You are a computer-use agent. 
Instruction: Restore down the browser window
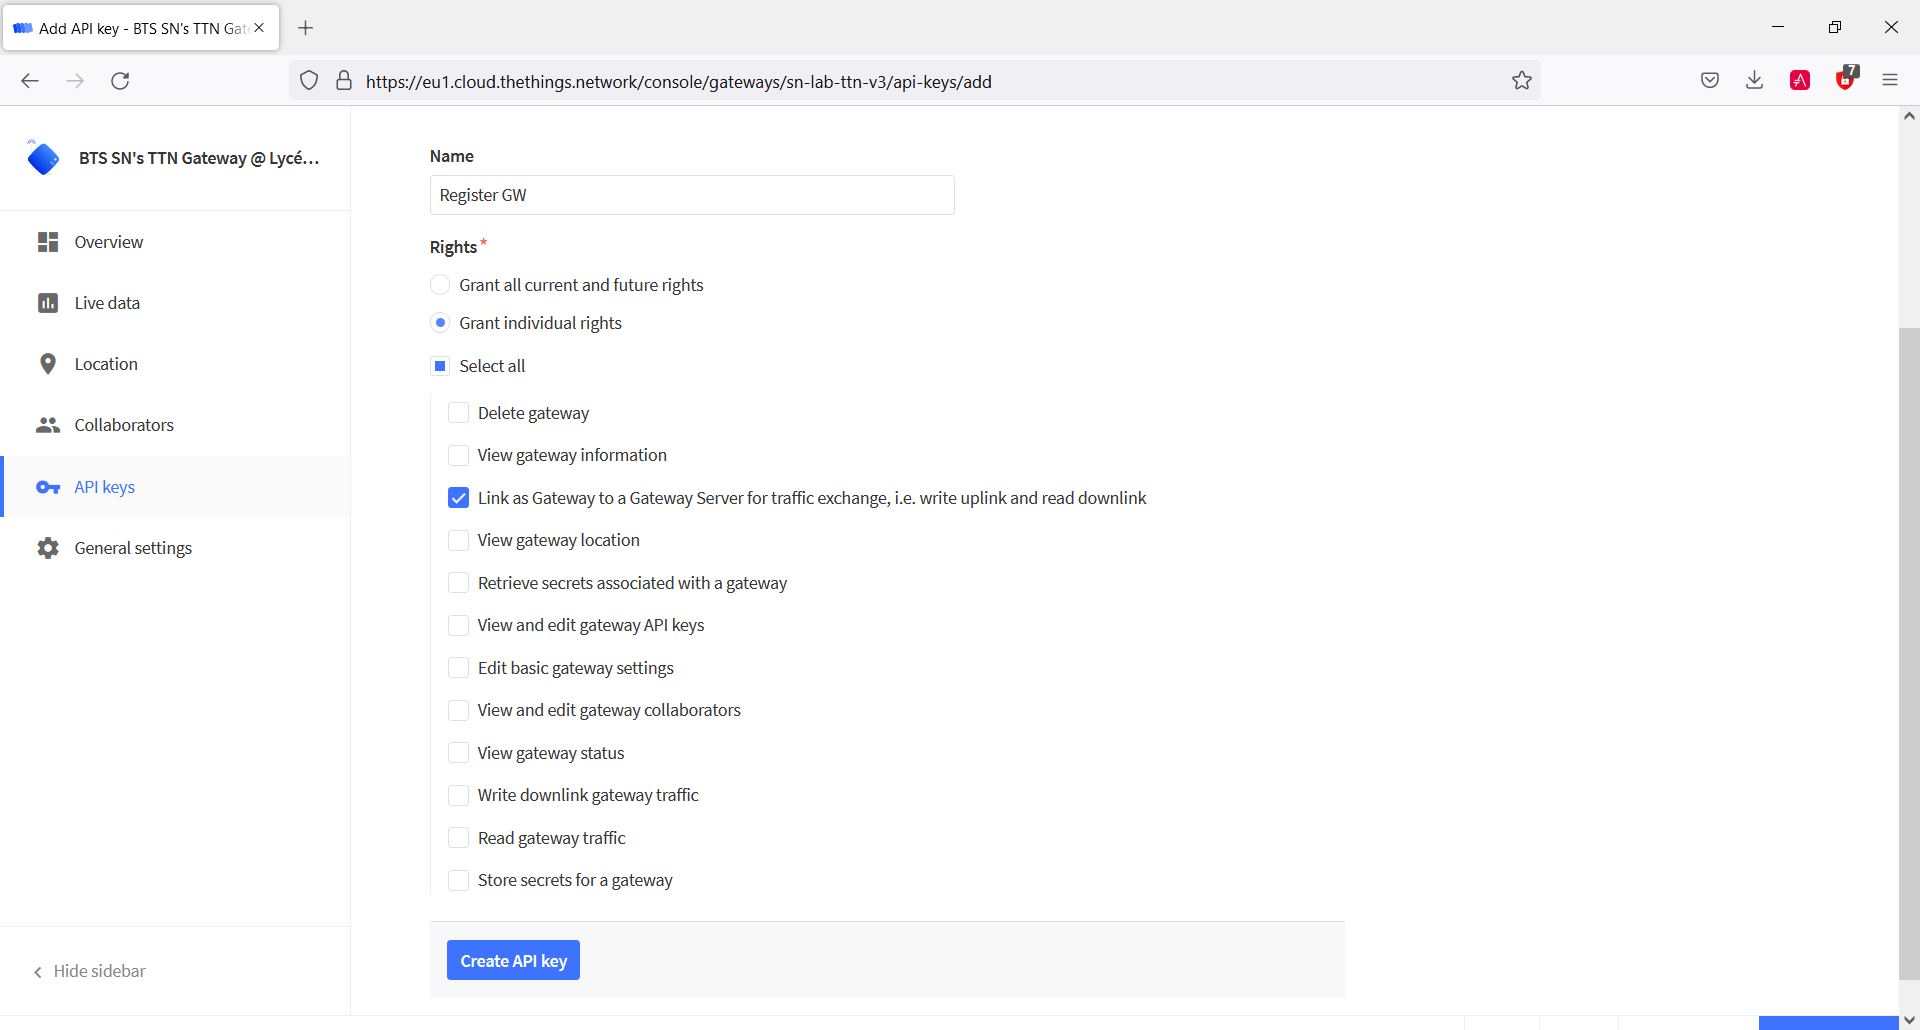pos(1835,27)
